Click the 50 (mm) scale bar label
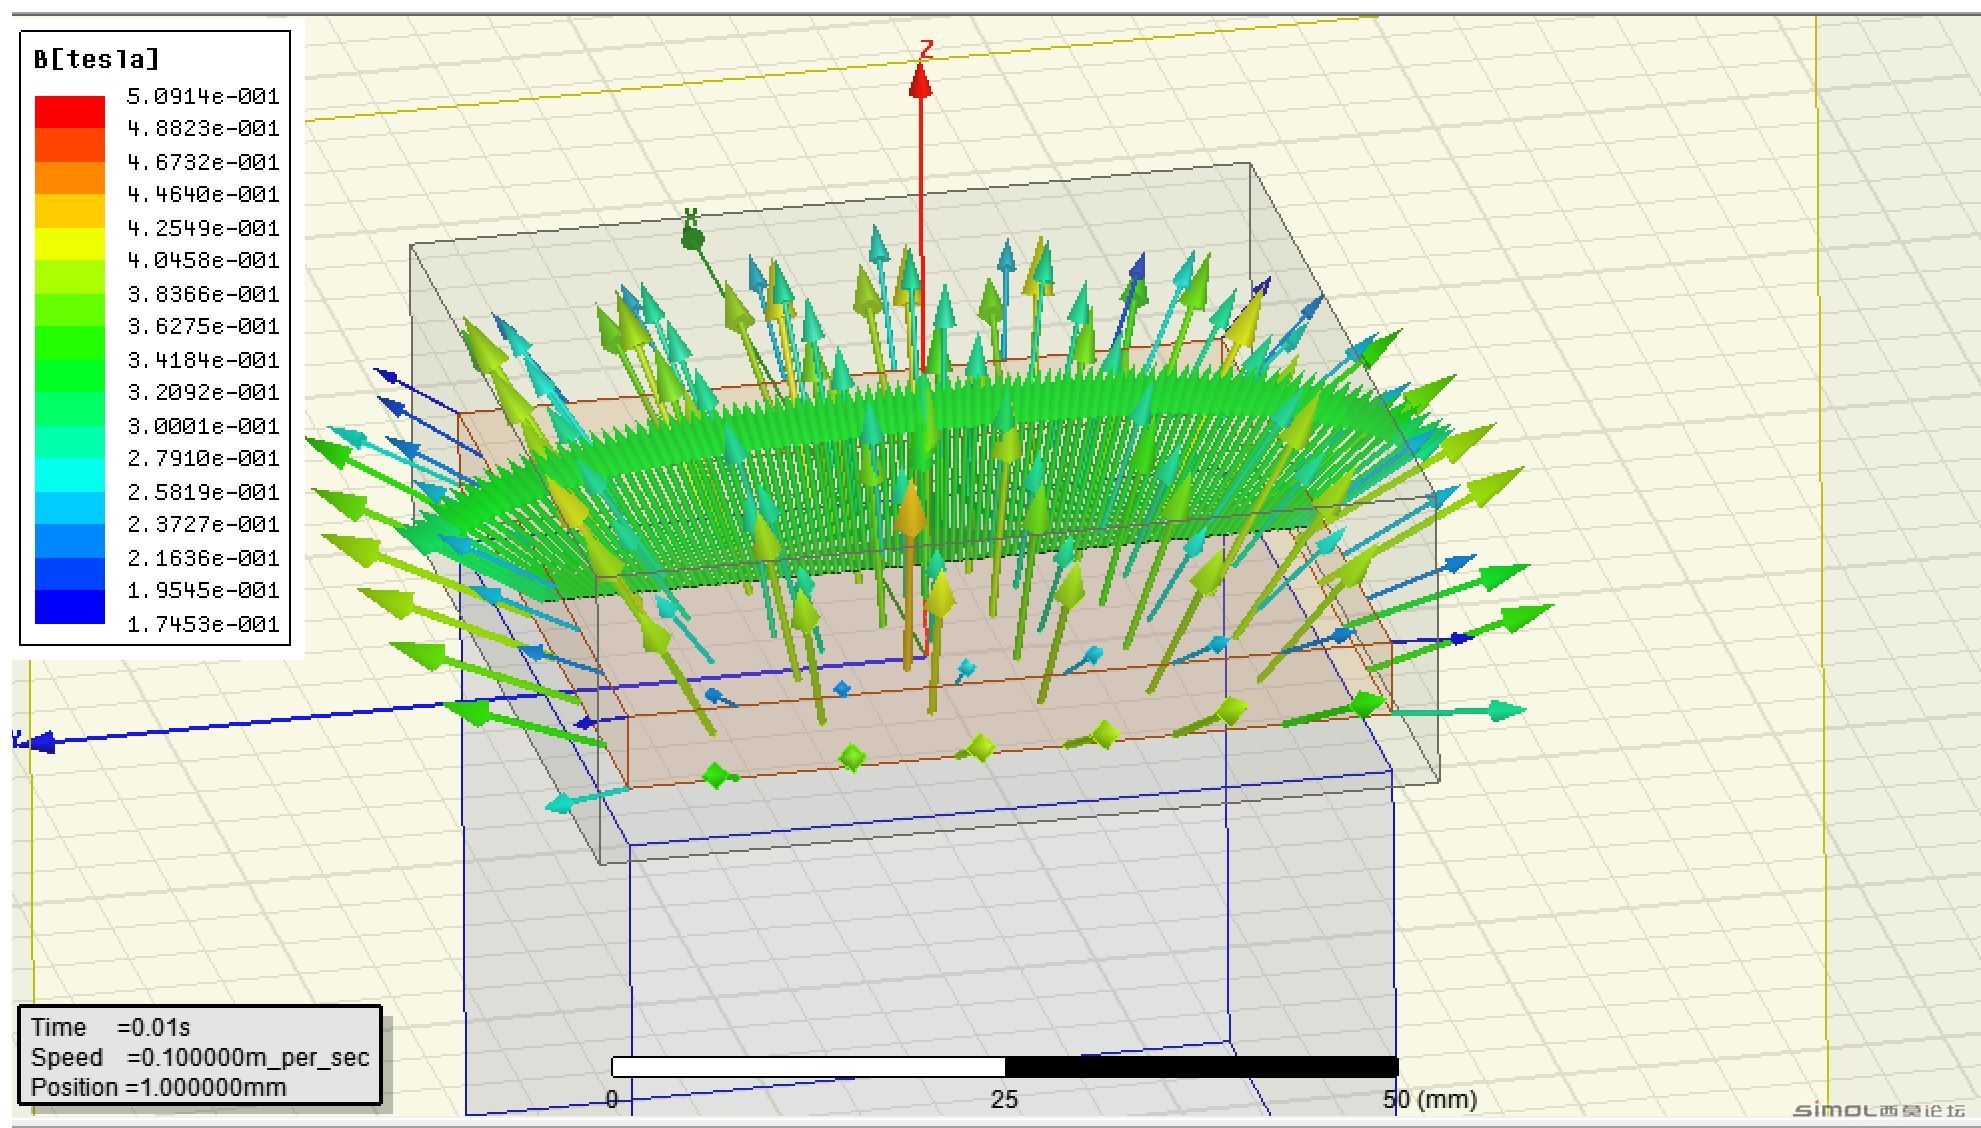Screen dimensions: 1981x1128 (1430, 1100)
